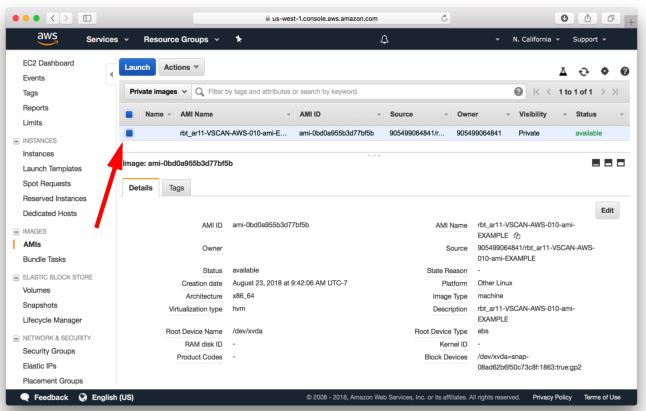
Task: Go to next page of results
Action: click(x=603, y=92)
